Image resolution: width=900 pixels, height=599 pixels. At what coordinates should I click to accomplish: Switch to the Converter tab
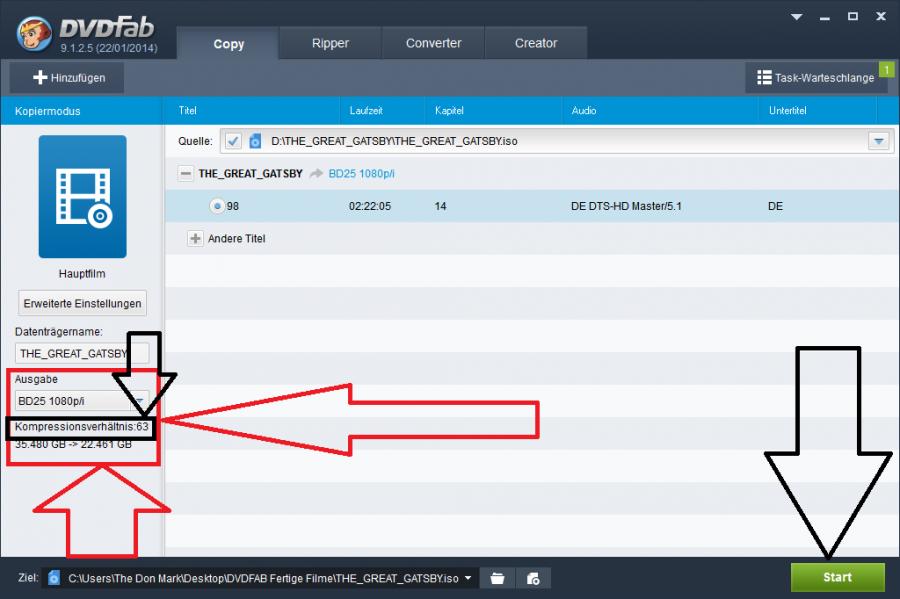pos(433,43)
